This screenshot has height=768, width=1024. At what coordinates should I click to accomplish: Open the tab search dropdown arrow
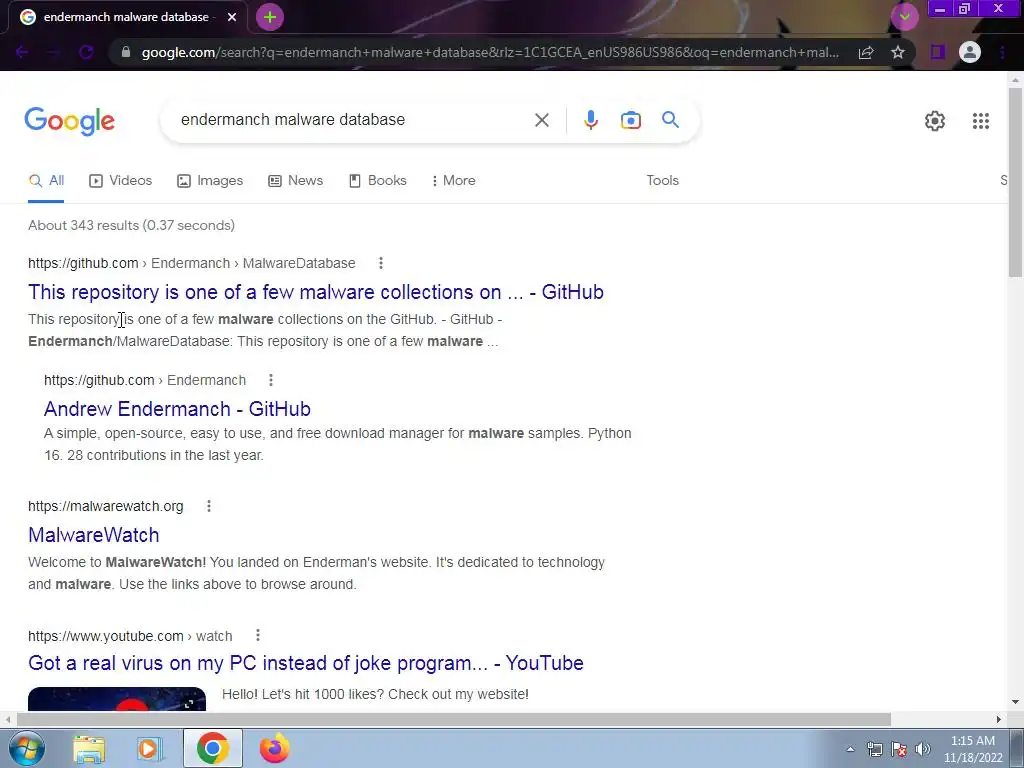904,17
